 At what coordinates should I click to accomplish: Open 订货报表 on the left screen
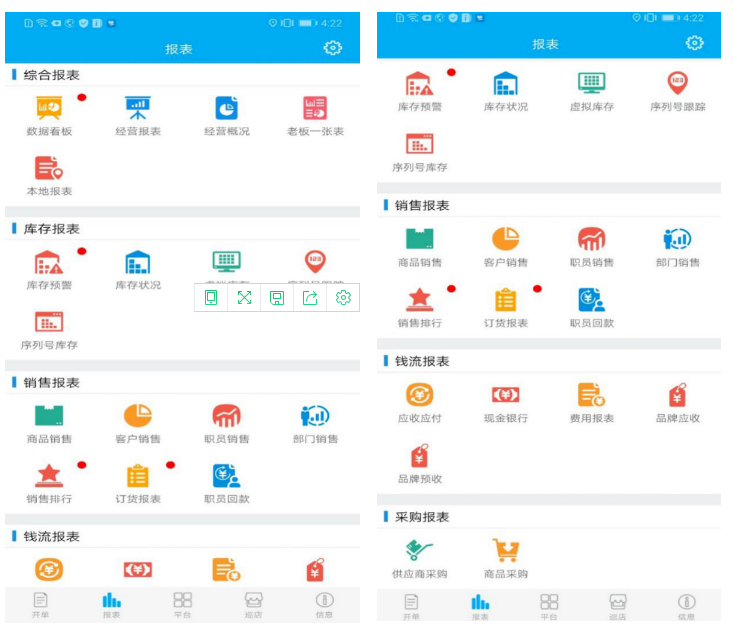138,484
